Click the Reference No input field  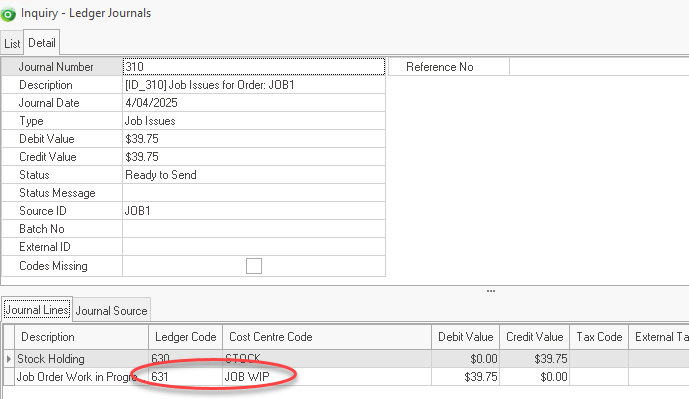pos(599,67)
